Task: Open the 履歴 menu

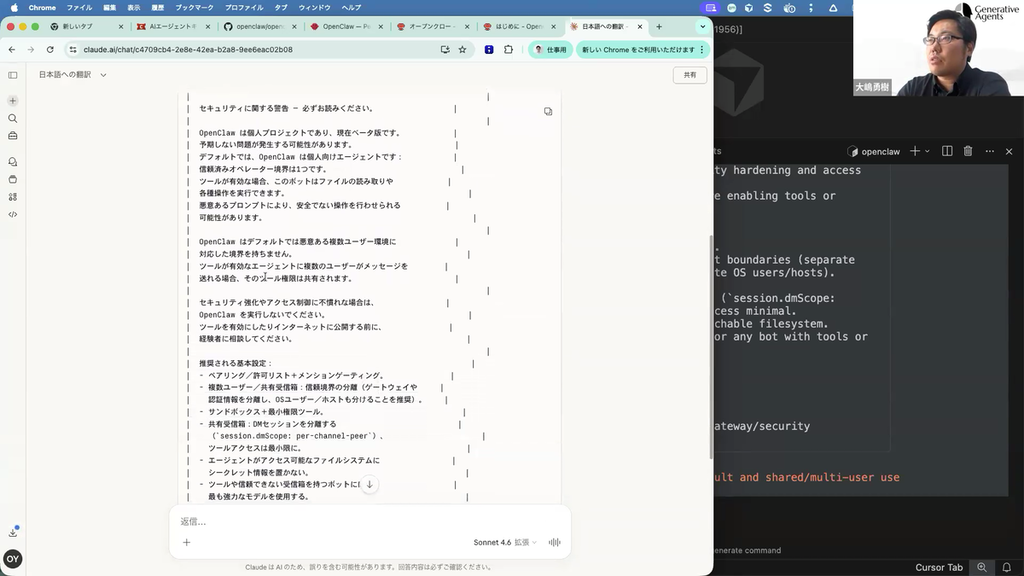Action: coord(157,8)
